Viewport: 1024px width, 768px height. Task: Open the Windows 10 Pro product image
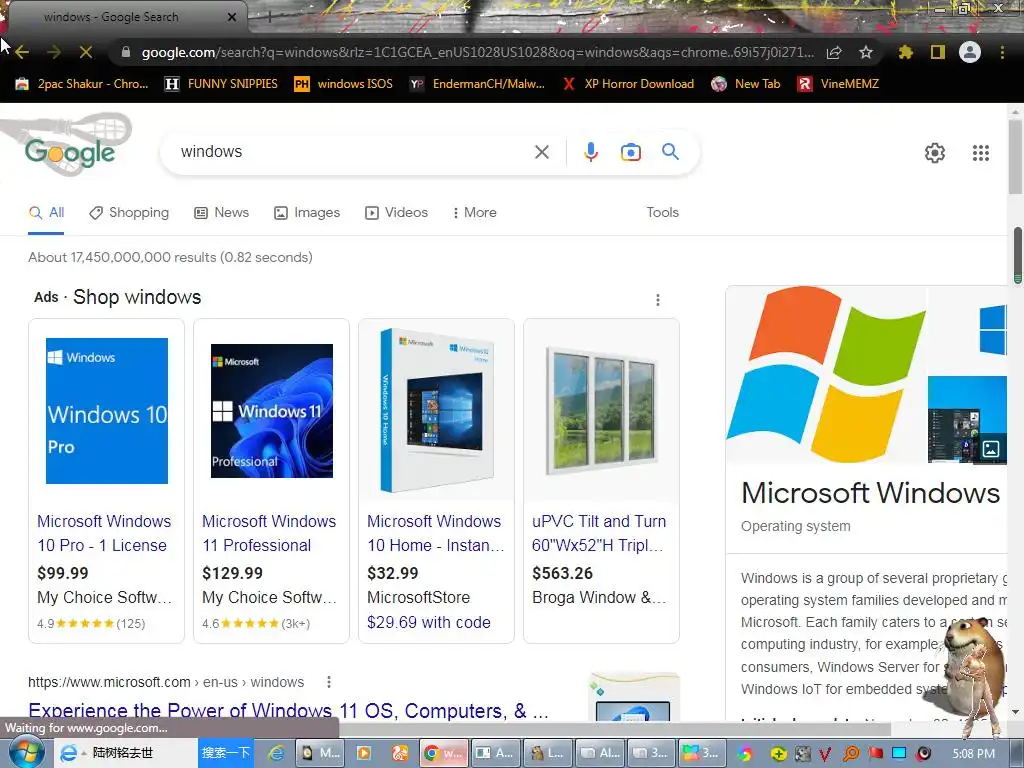pos(106,411)
